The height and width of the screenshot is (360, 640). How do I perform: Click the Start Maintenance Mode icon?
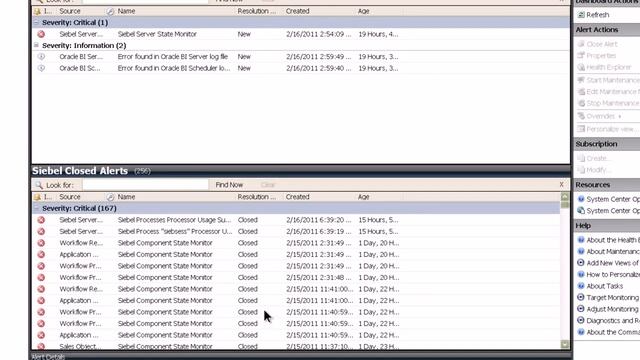(x=581, y=80)
